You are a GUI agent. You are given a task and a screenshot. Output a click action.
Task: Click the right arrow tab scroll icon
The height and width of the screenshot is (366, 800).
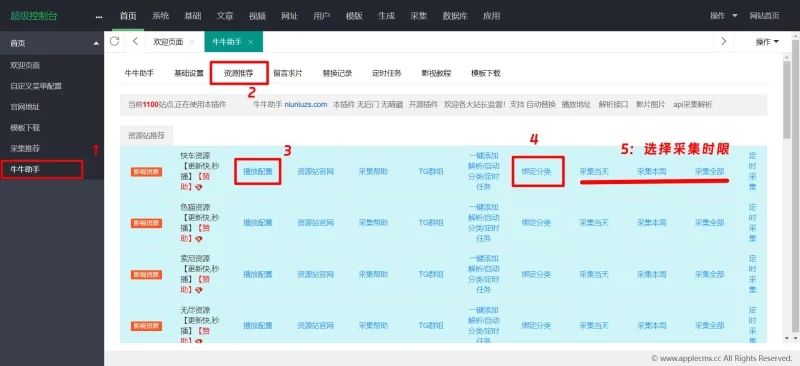[x=723, y=41]
